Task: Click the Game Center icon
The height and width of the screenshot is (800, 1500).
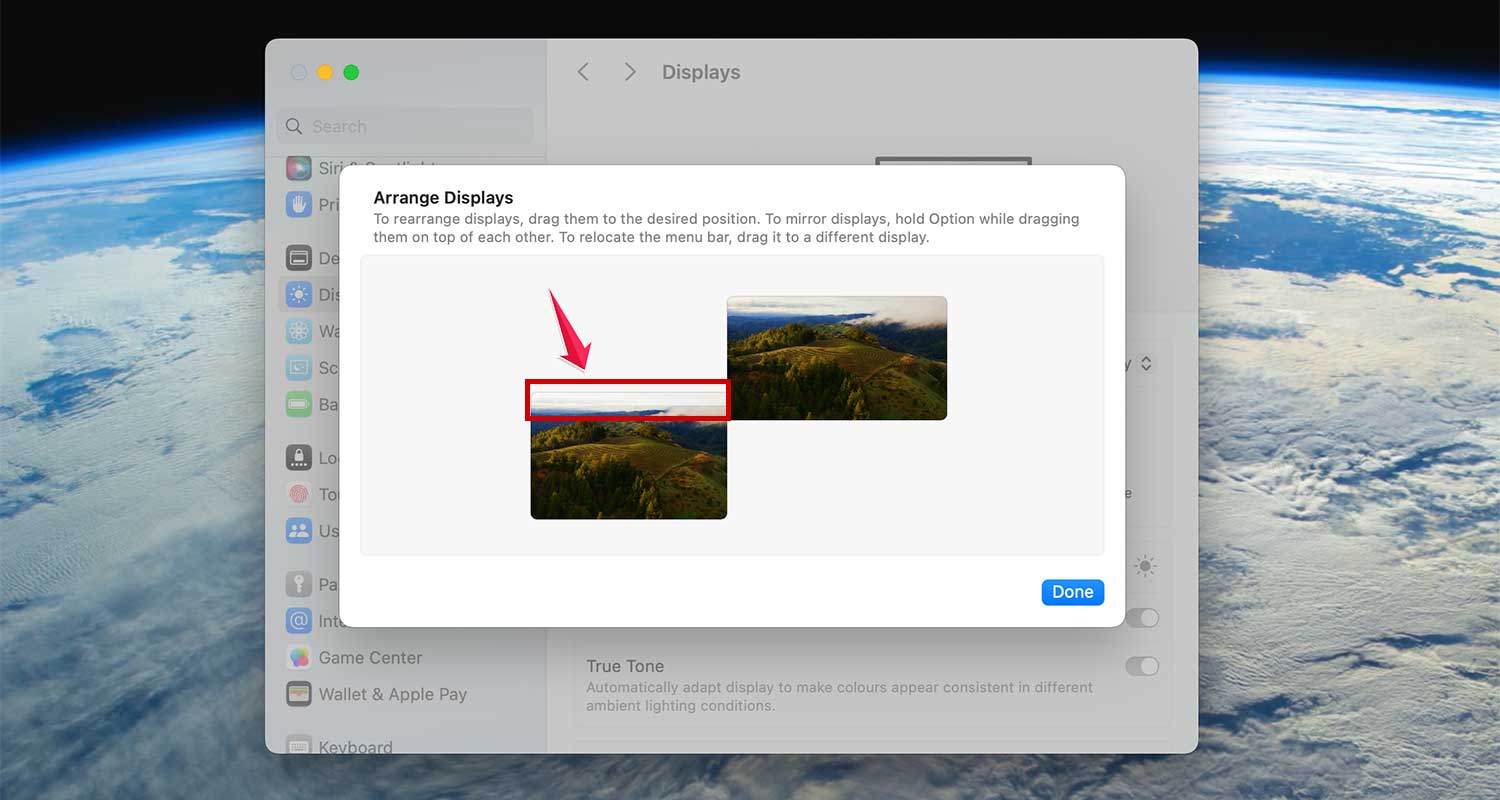Action: click(299, 657)
